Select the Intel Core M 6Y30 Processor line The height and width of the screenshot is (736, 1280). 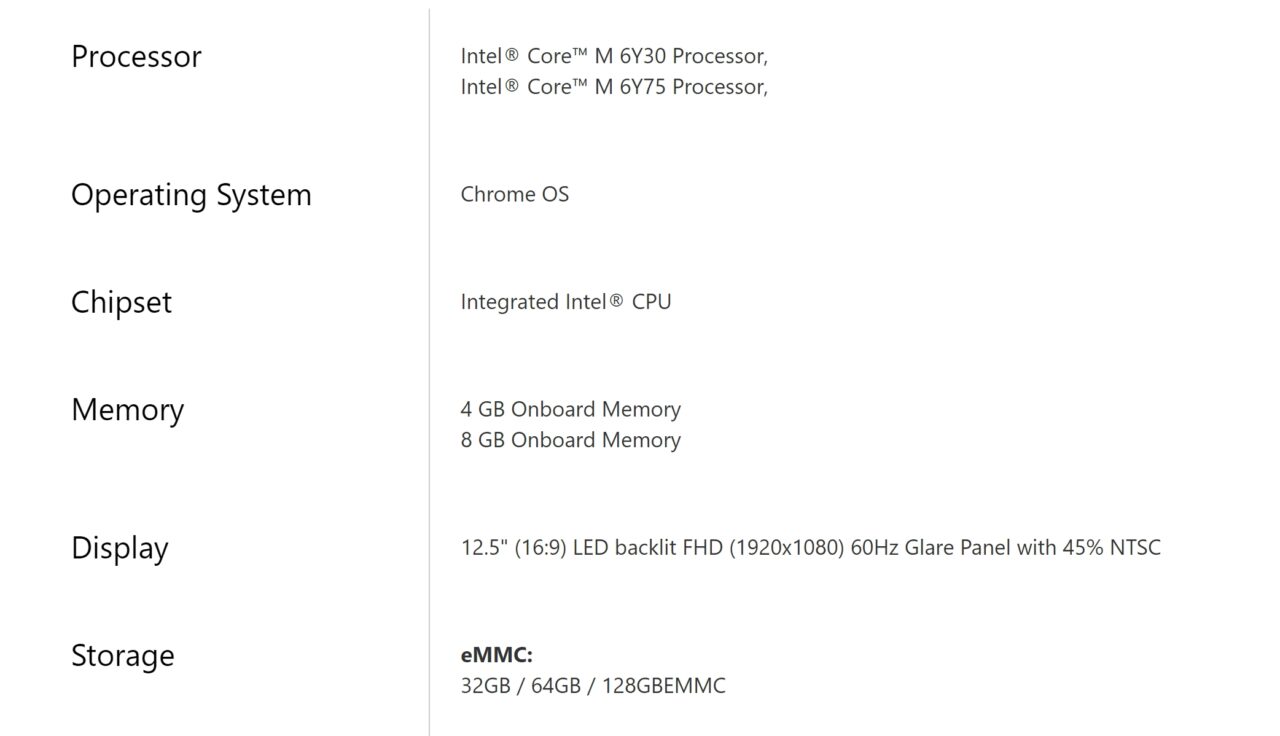[x=613, y=56]
